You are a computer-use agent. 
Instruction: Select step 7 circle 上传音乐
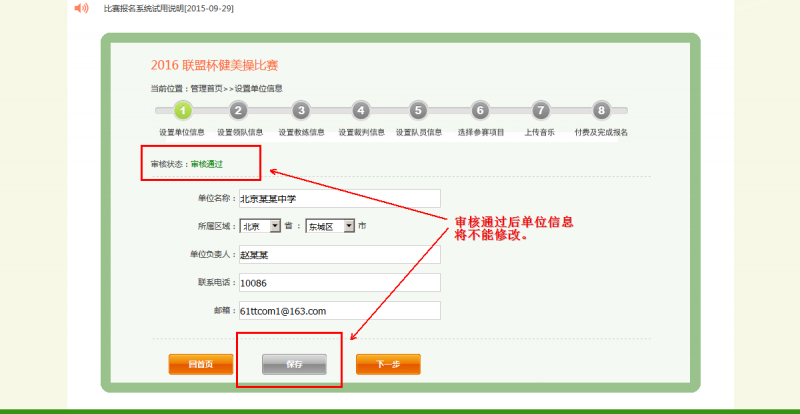tap(540, 111)
